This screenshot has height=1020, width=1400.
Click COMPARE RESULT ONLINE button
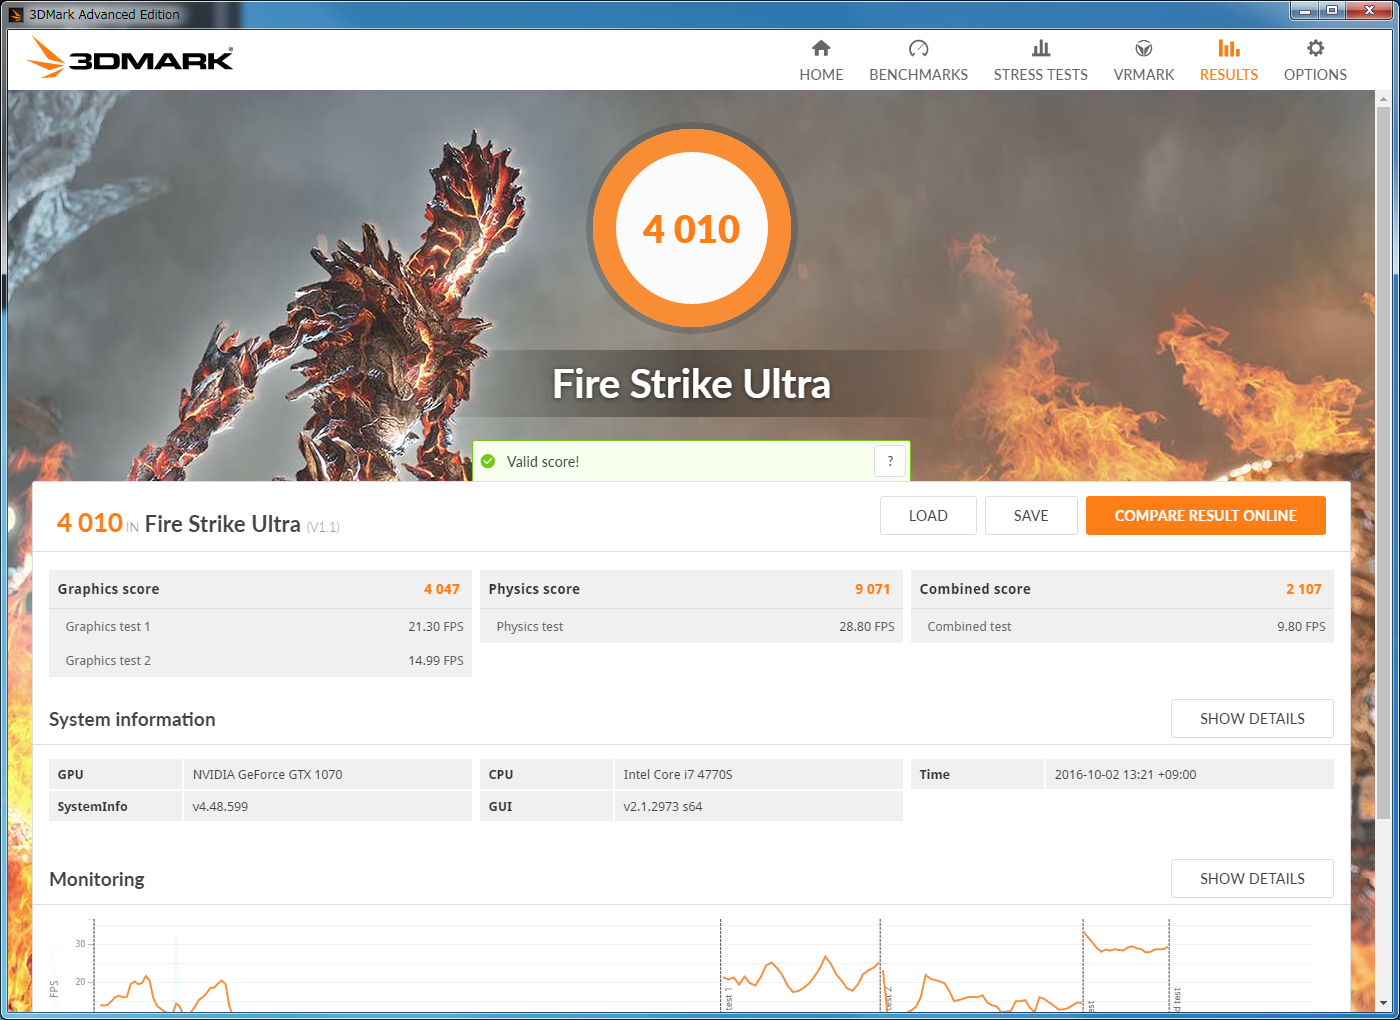pos(1206,516)
